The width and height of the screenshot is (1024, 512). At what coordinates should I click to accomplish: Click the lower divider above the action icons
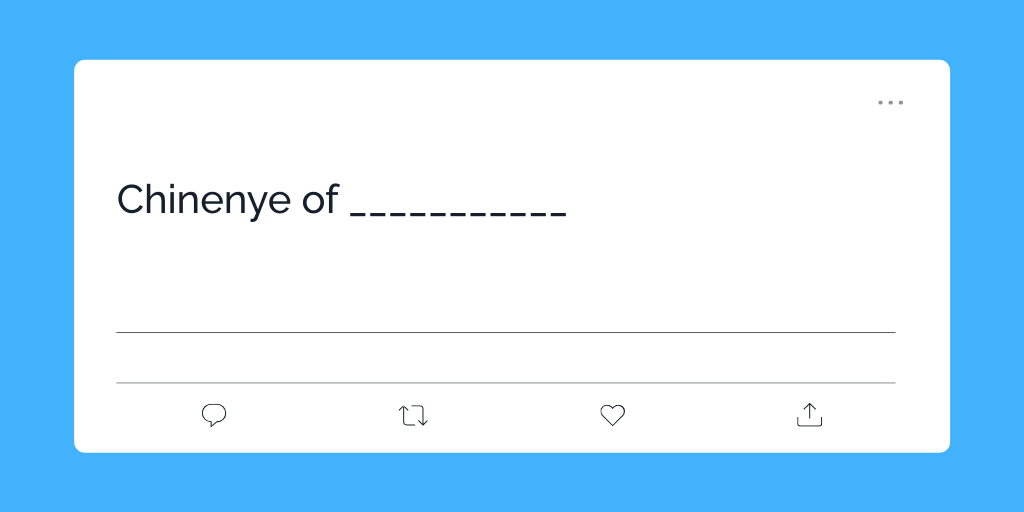505,382
